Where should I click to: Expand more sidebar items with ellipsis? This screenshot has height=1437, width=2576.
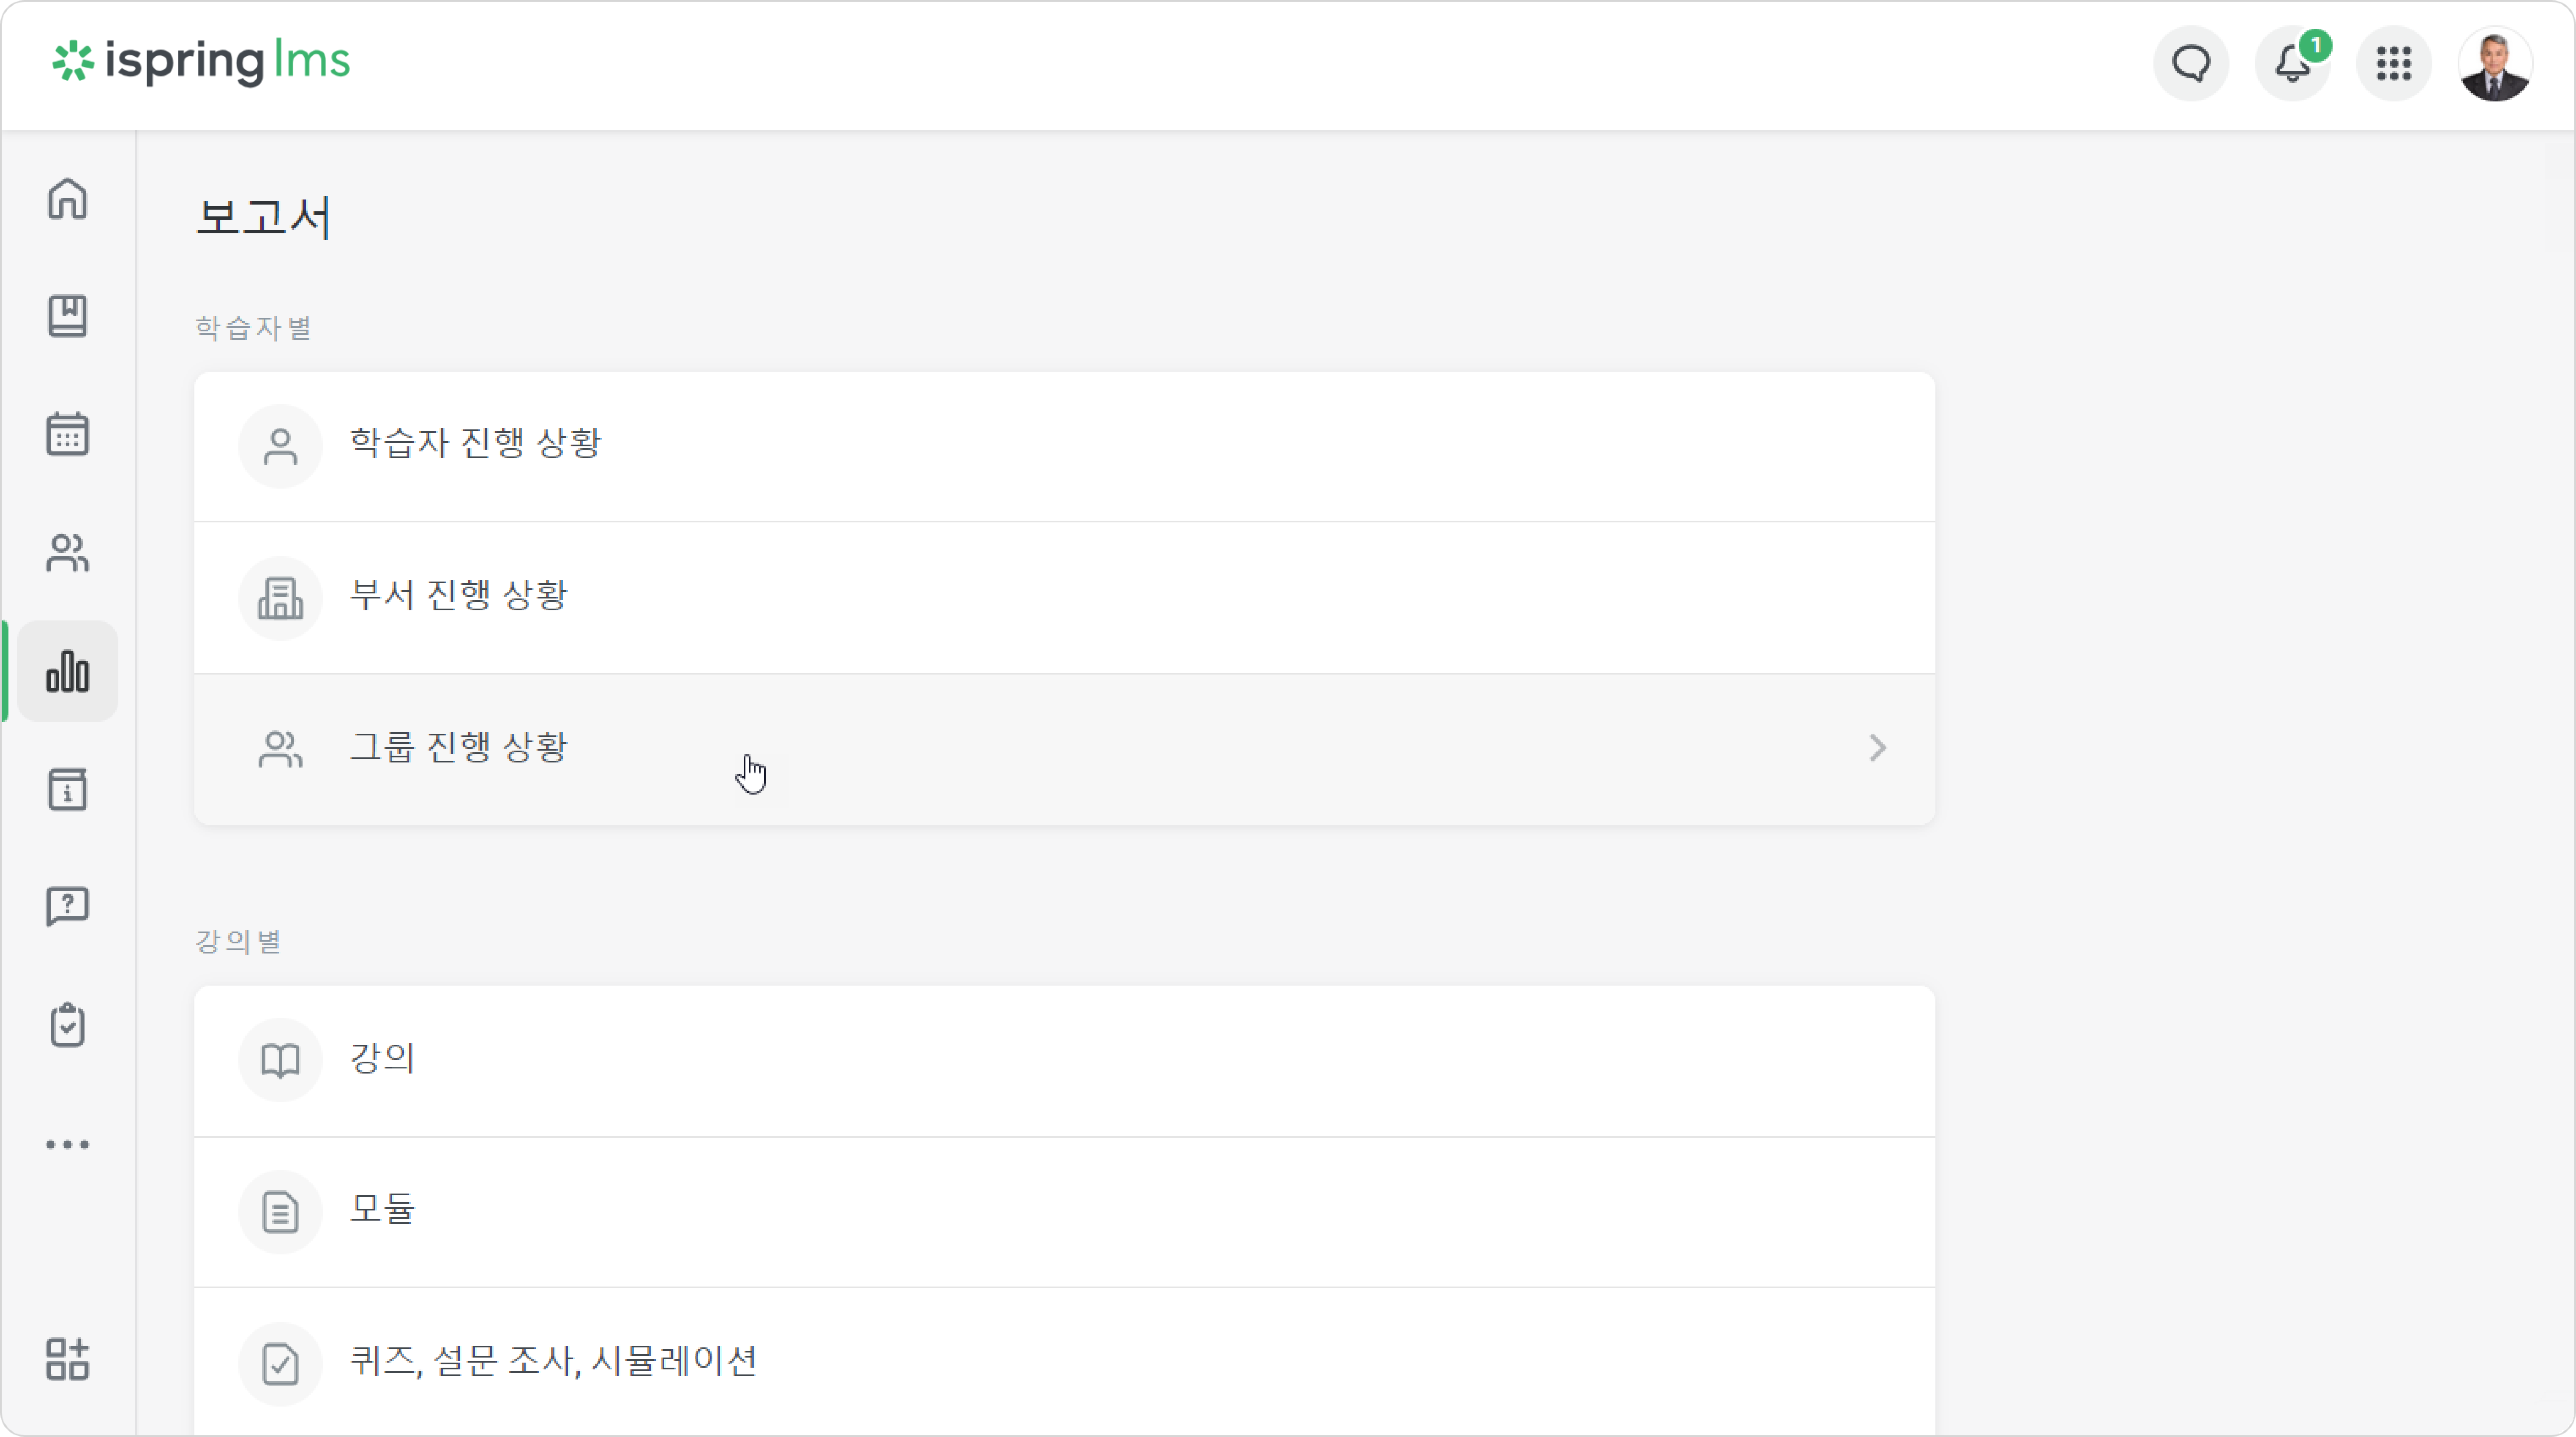pyautogui.click(x=67, y=1144)
